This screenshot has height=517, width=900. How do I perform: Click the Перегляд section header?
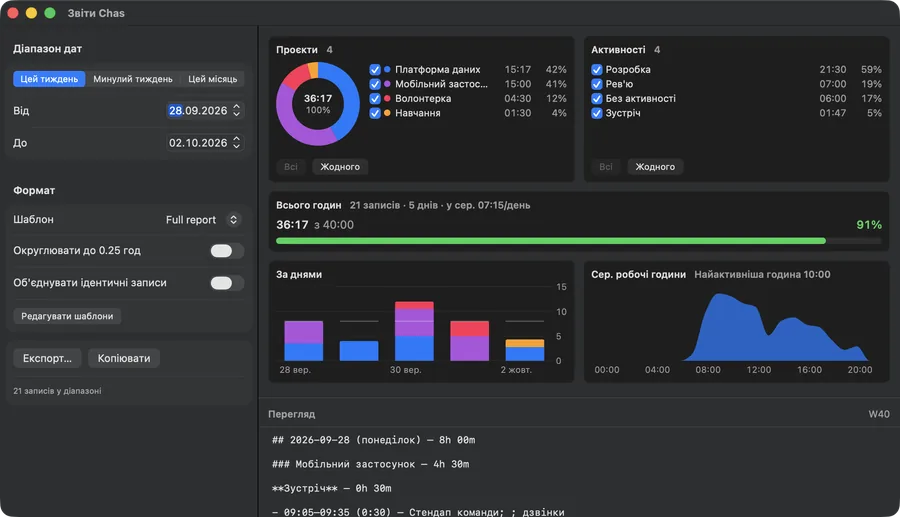tap(292, 414)
